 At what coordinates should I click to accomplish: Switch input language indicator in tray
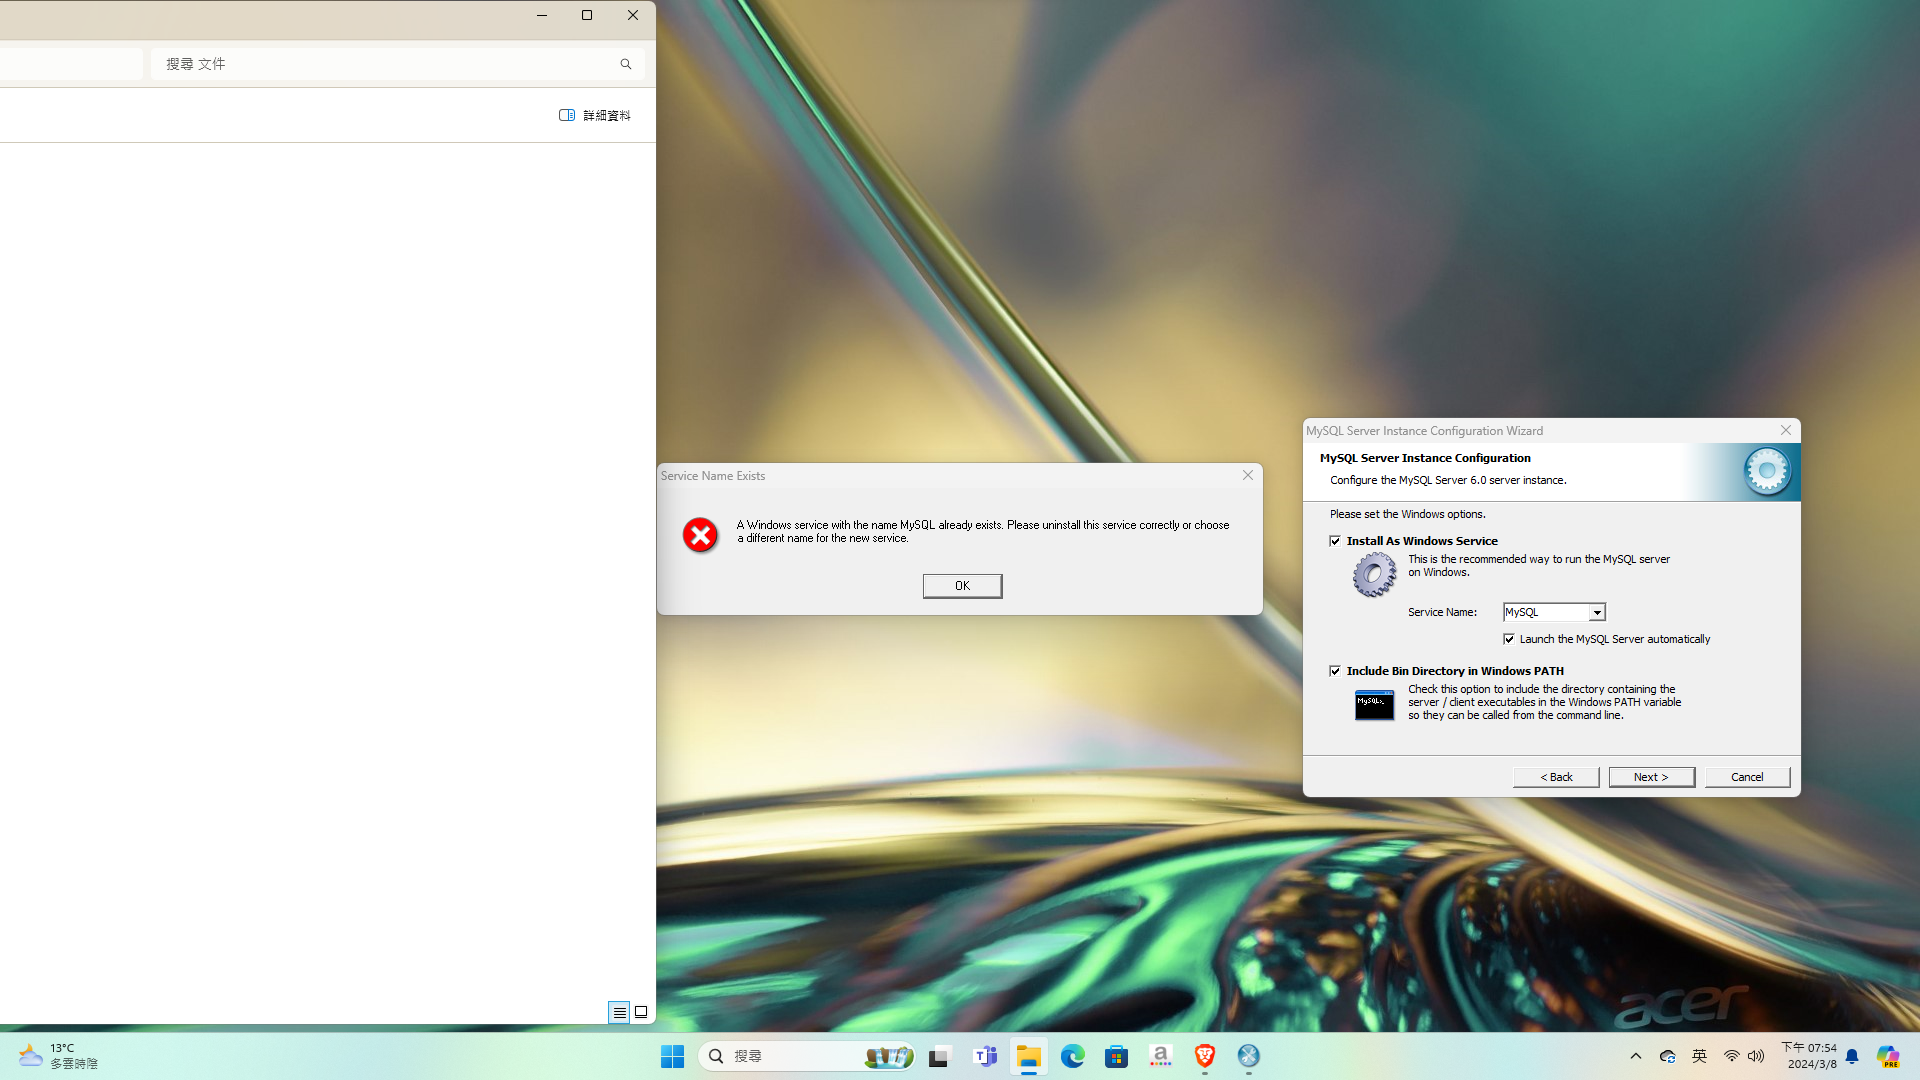tap(1699, 1056)
